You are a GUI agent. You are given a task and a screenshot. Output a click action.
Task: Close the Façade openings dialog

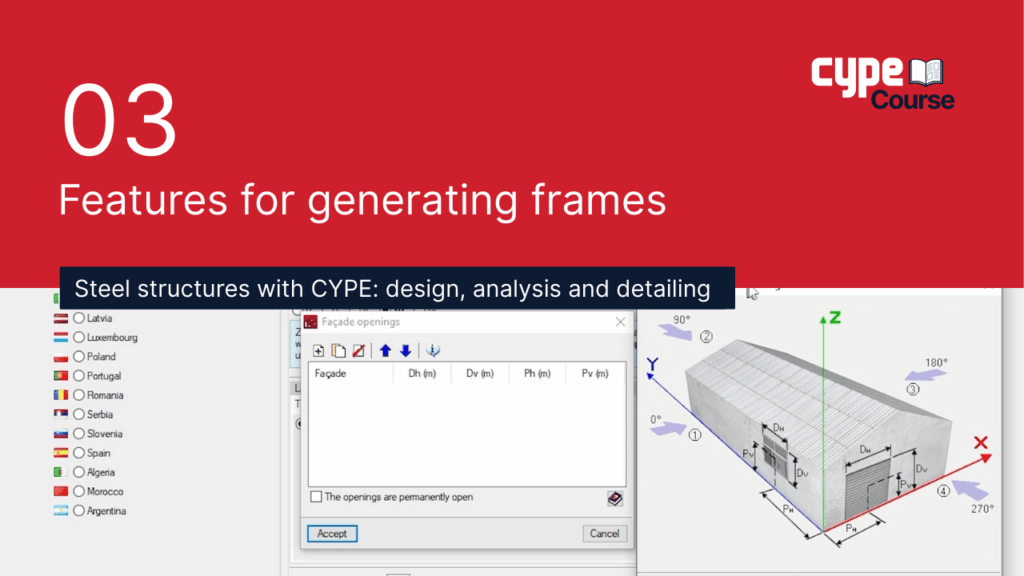[x=620, y=322]
